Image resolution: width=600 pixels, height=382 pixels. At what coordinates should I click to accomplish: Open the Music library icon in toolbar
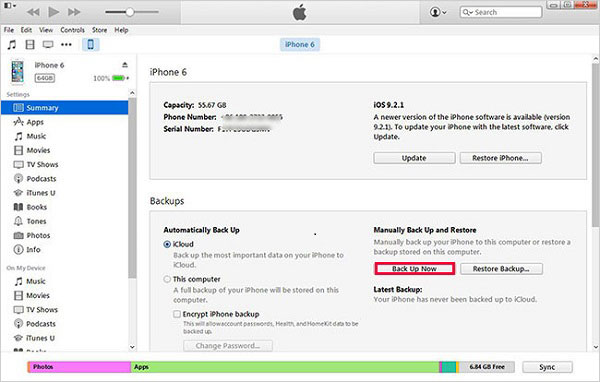[12, 45]
